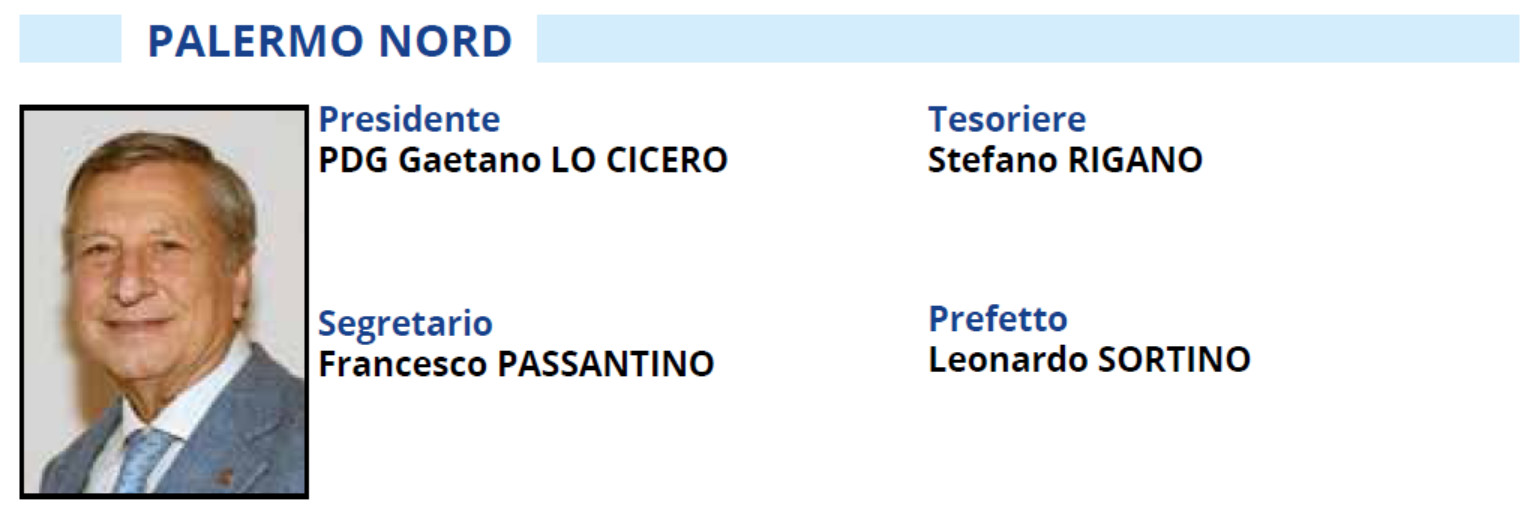
Task: Select the name Stefano RIGANO
Action: click(1065, 160)
